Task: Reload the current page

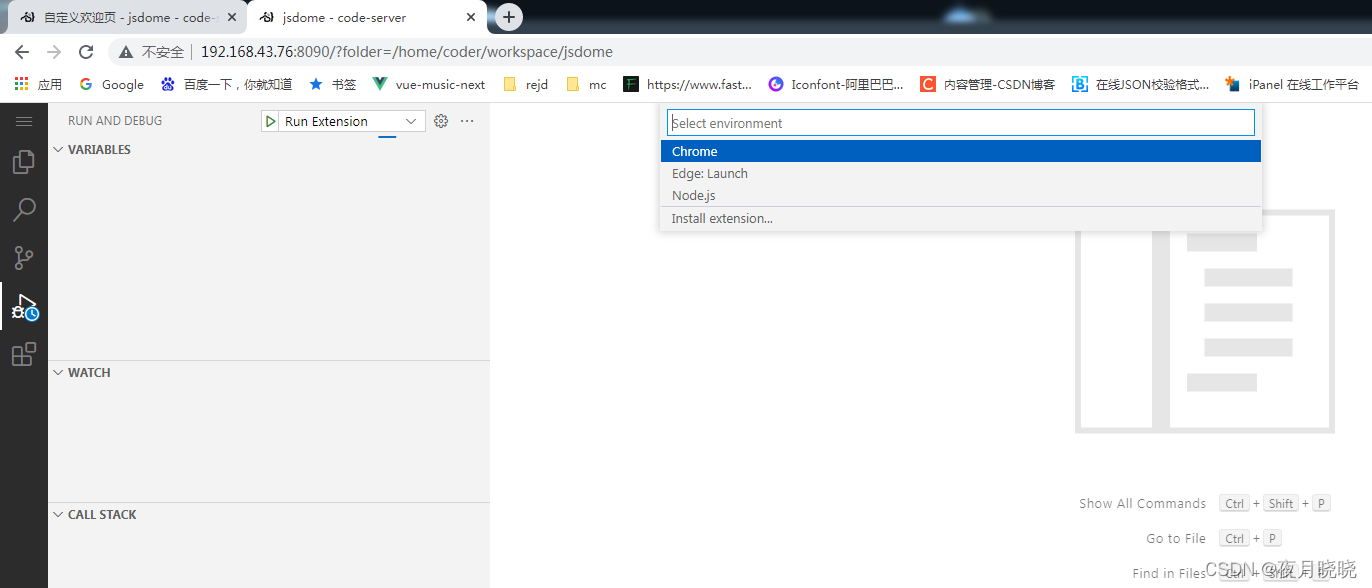Action: [86, 52]
